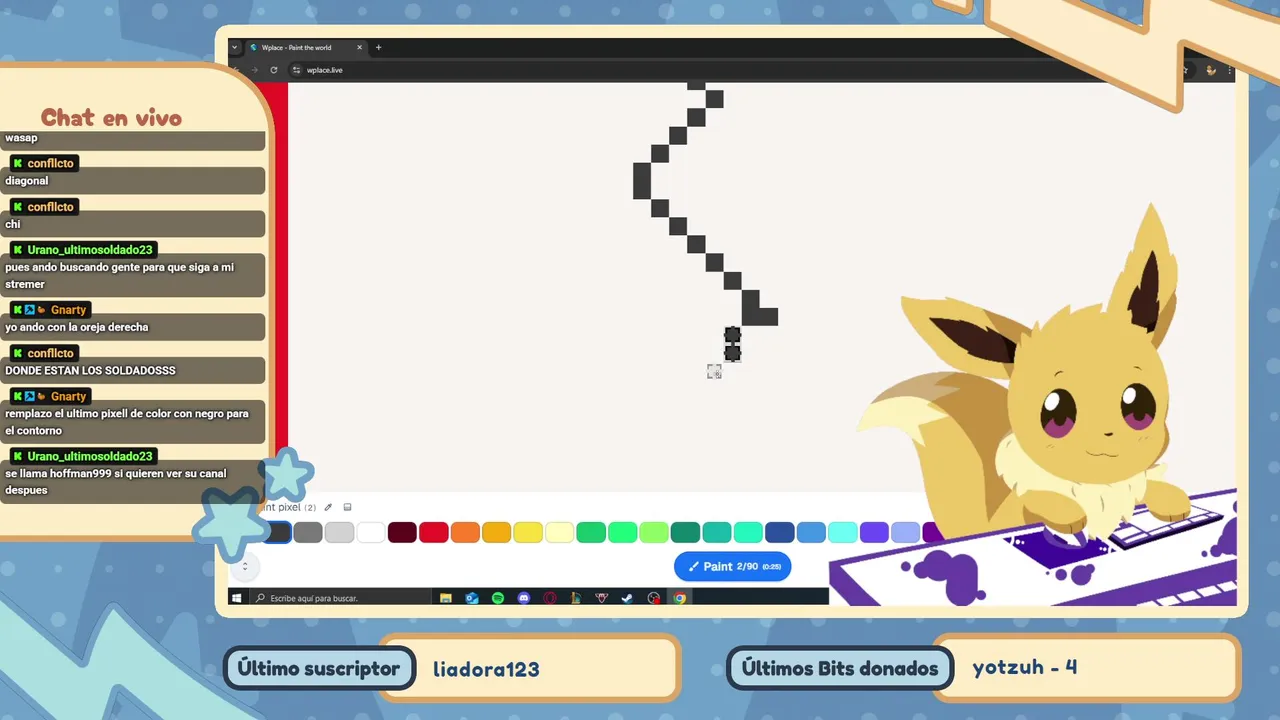The height and width of the screenshot is (720, 1280).
Task: Click the eraser icon beside Paint pixel
Action: (x=347, y=507)
